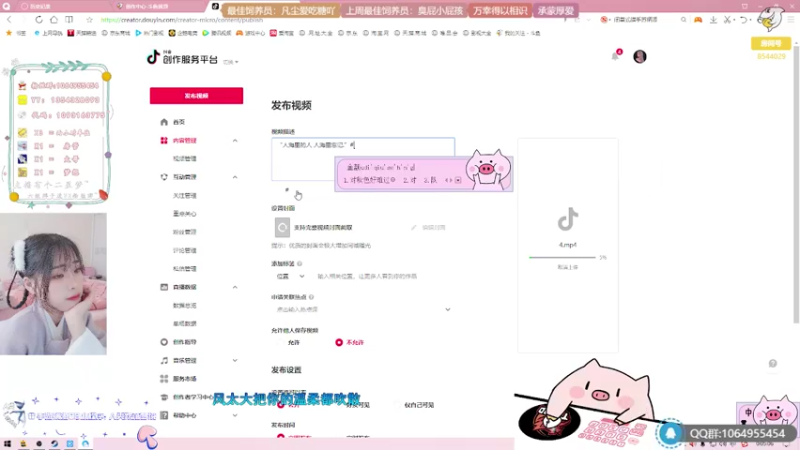800x450 pixels.
Task: Click the browser home icon
Action: (x=54, y=19)
